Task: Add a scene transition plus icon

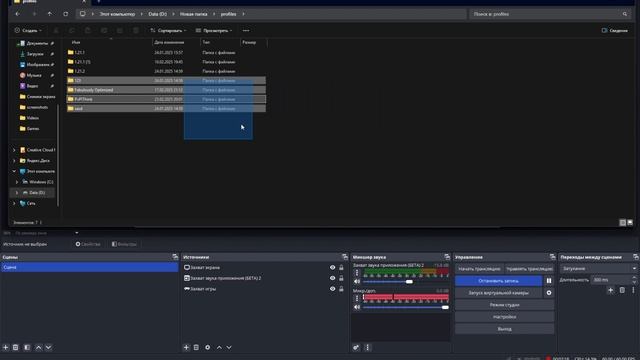Action: pos(610,290)
